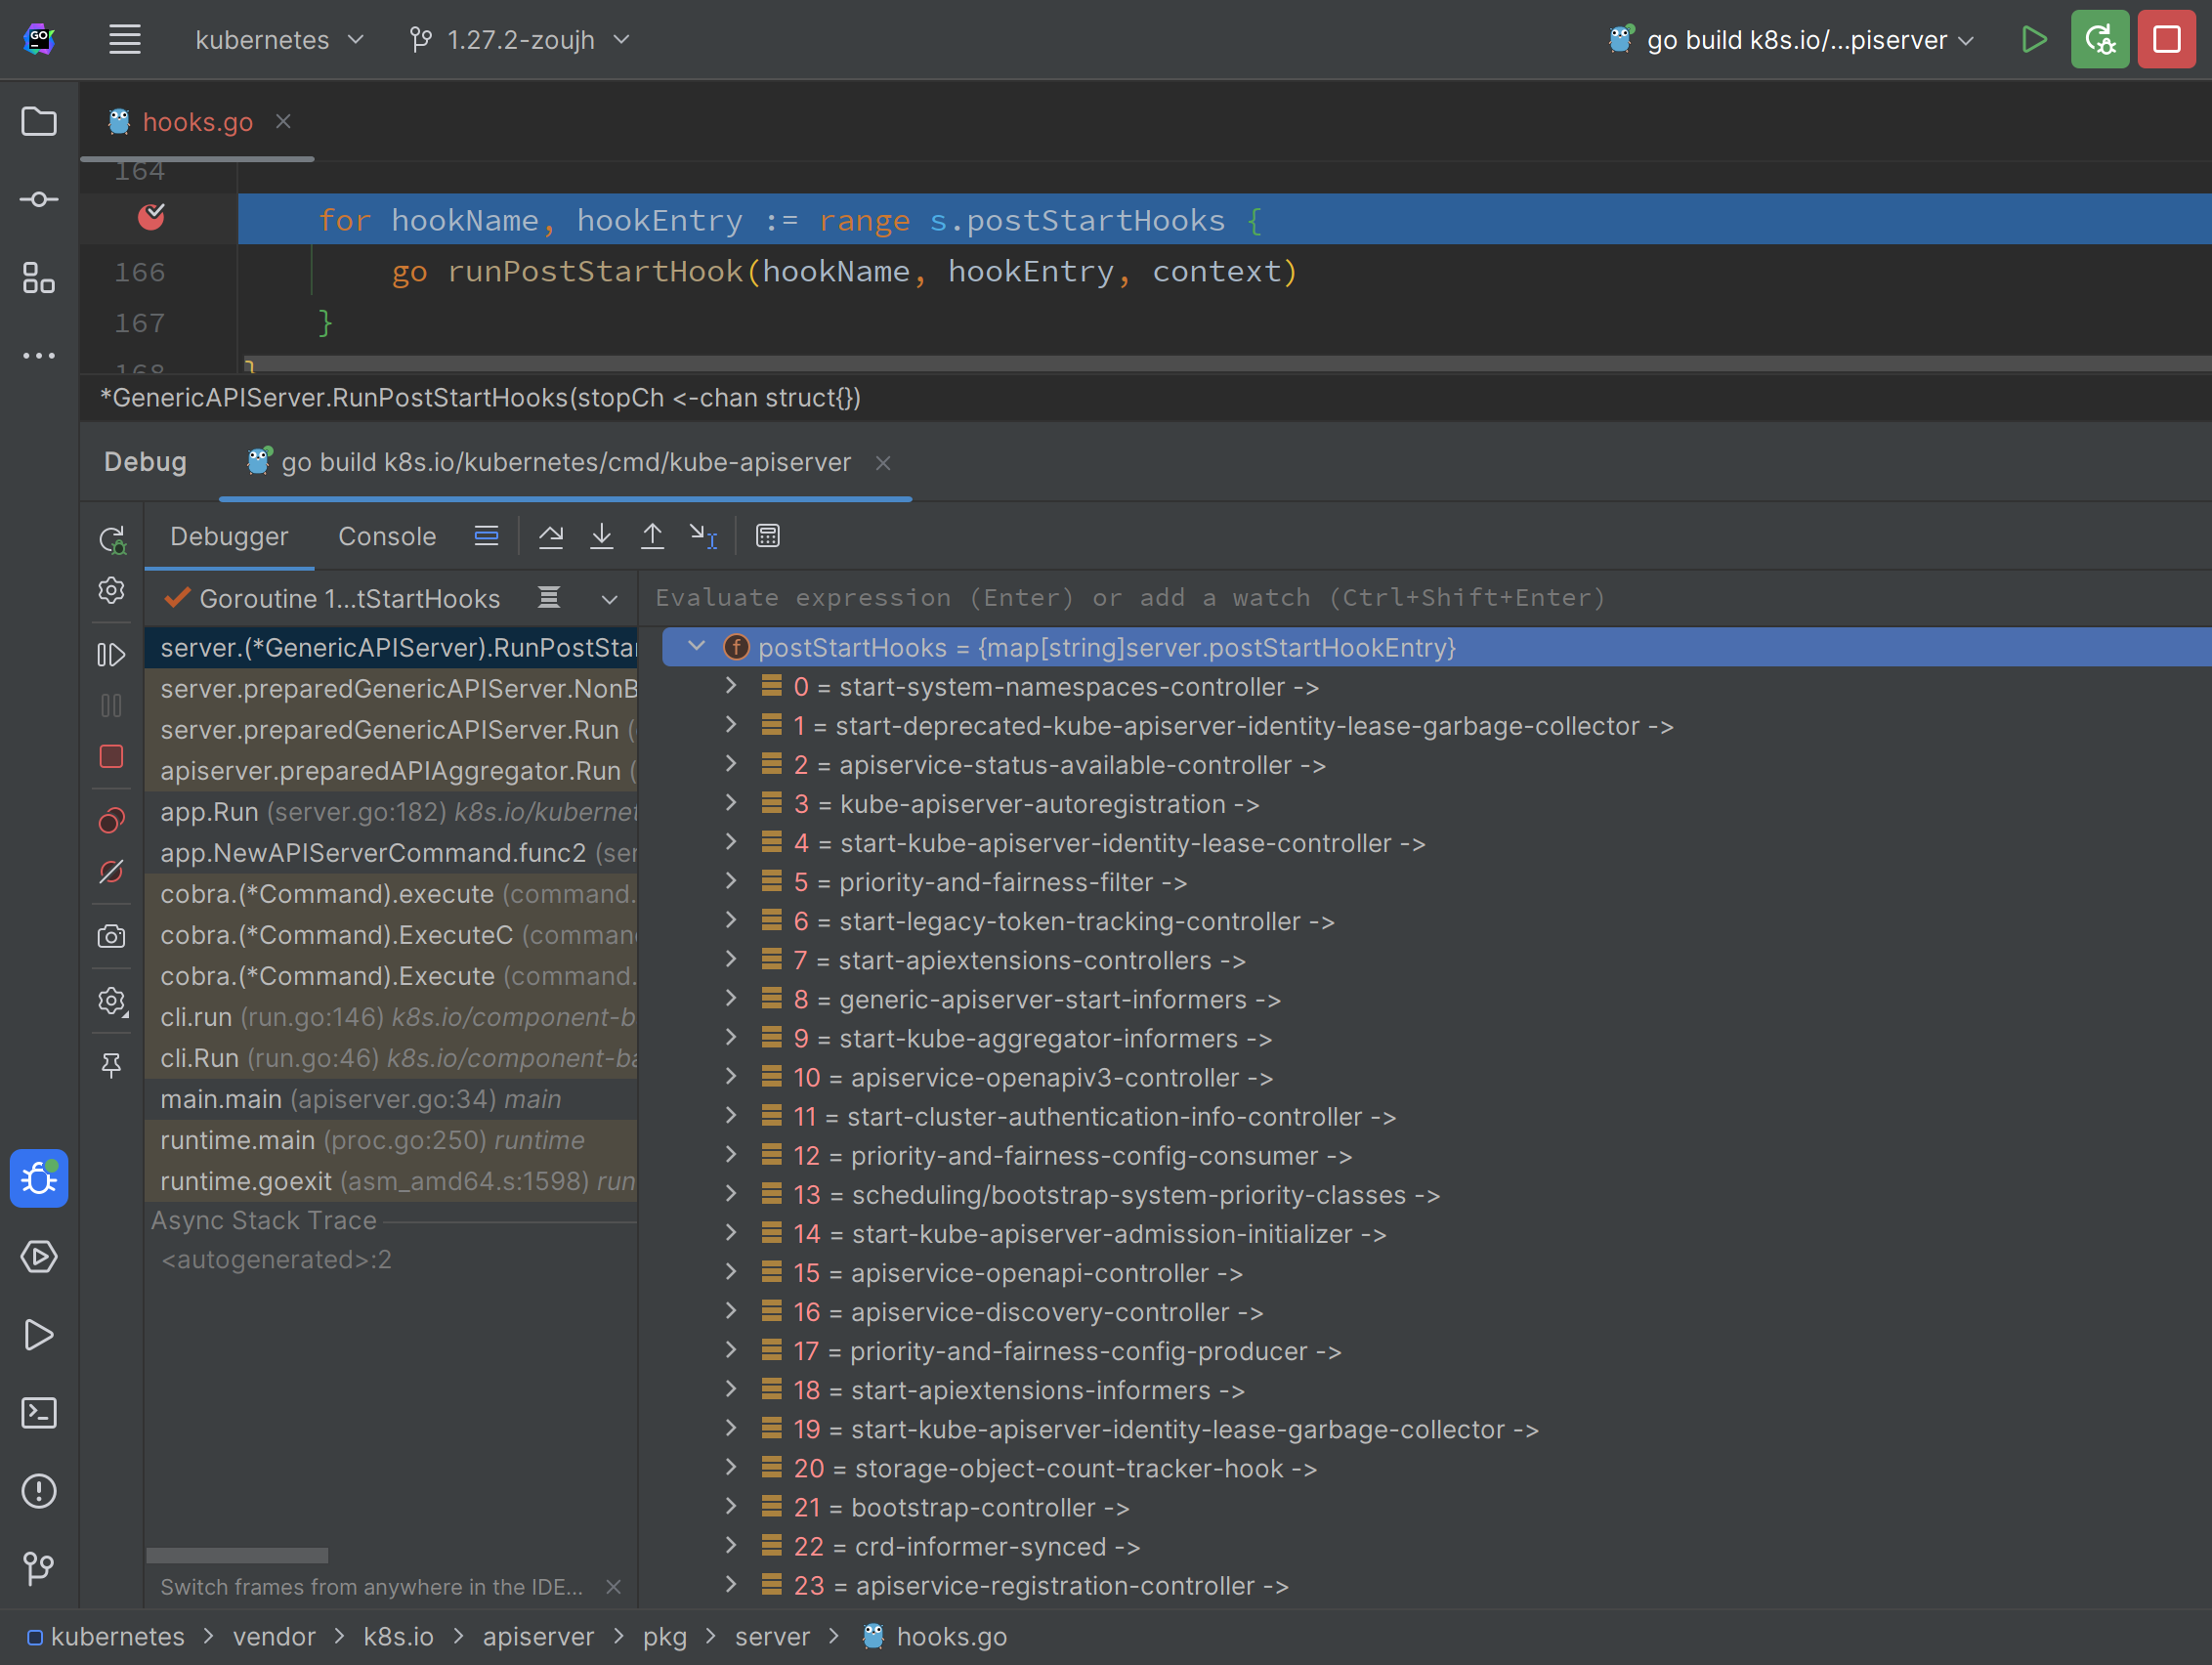This screenshot has height=1665, width=2212.
Task: Select the app.Run stack frame
Action: (x=391, y=812)
